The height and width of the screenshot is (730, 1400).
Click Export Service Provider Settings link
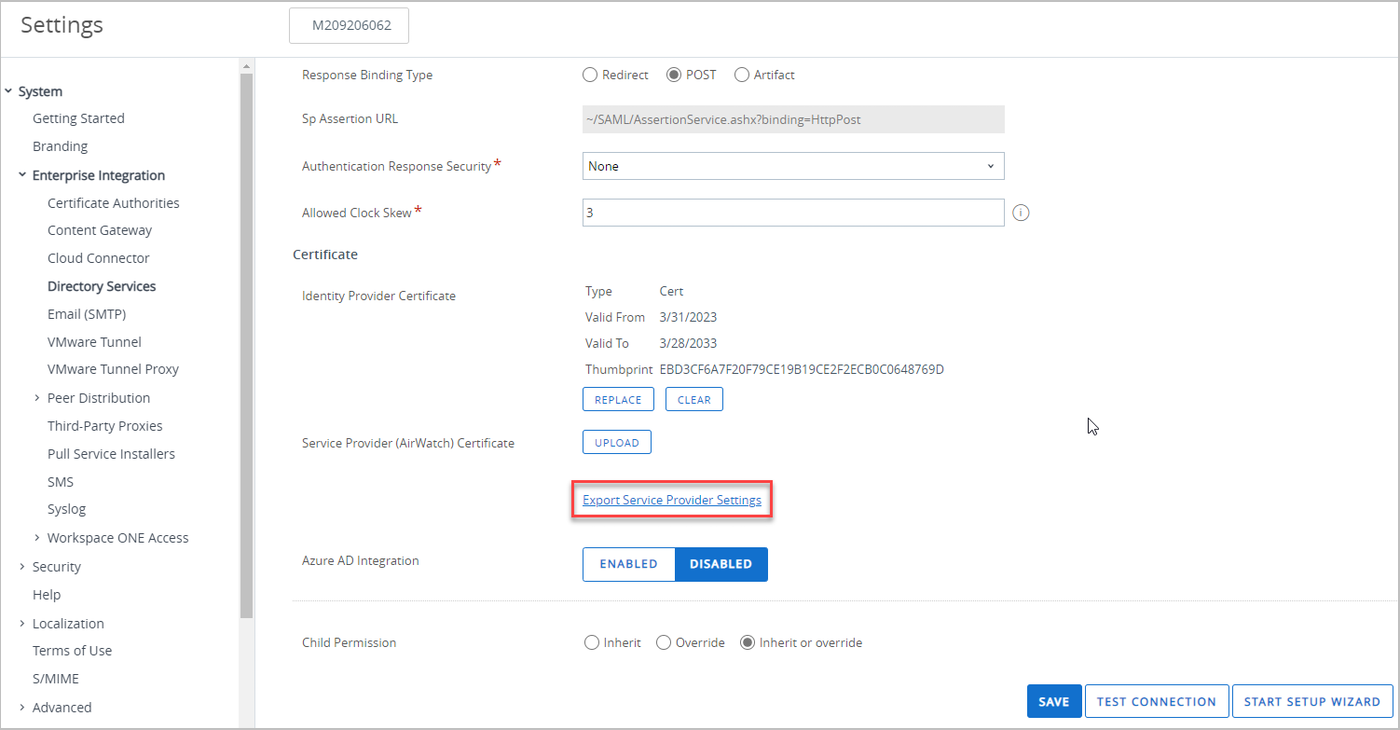[672, 500]
